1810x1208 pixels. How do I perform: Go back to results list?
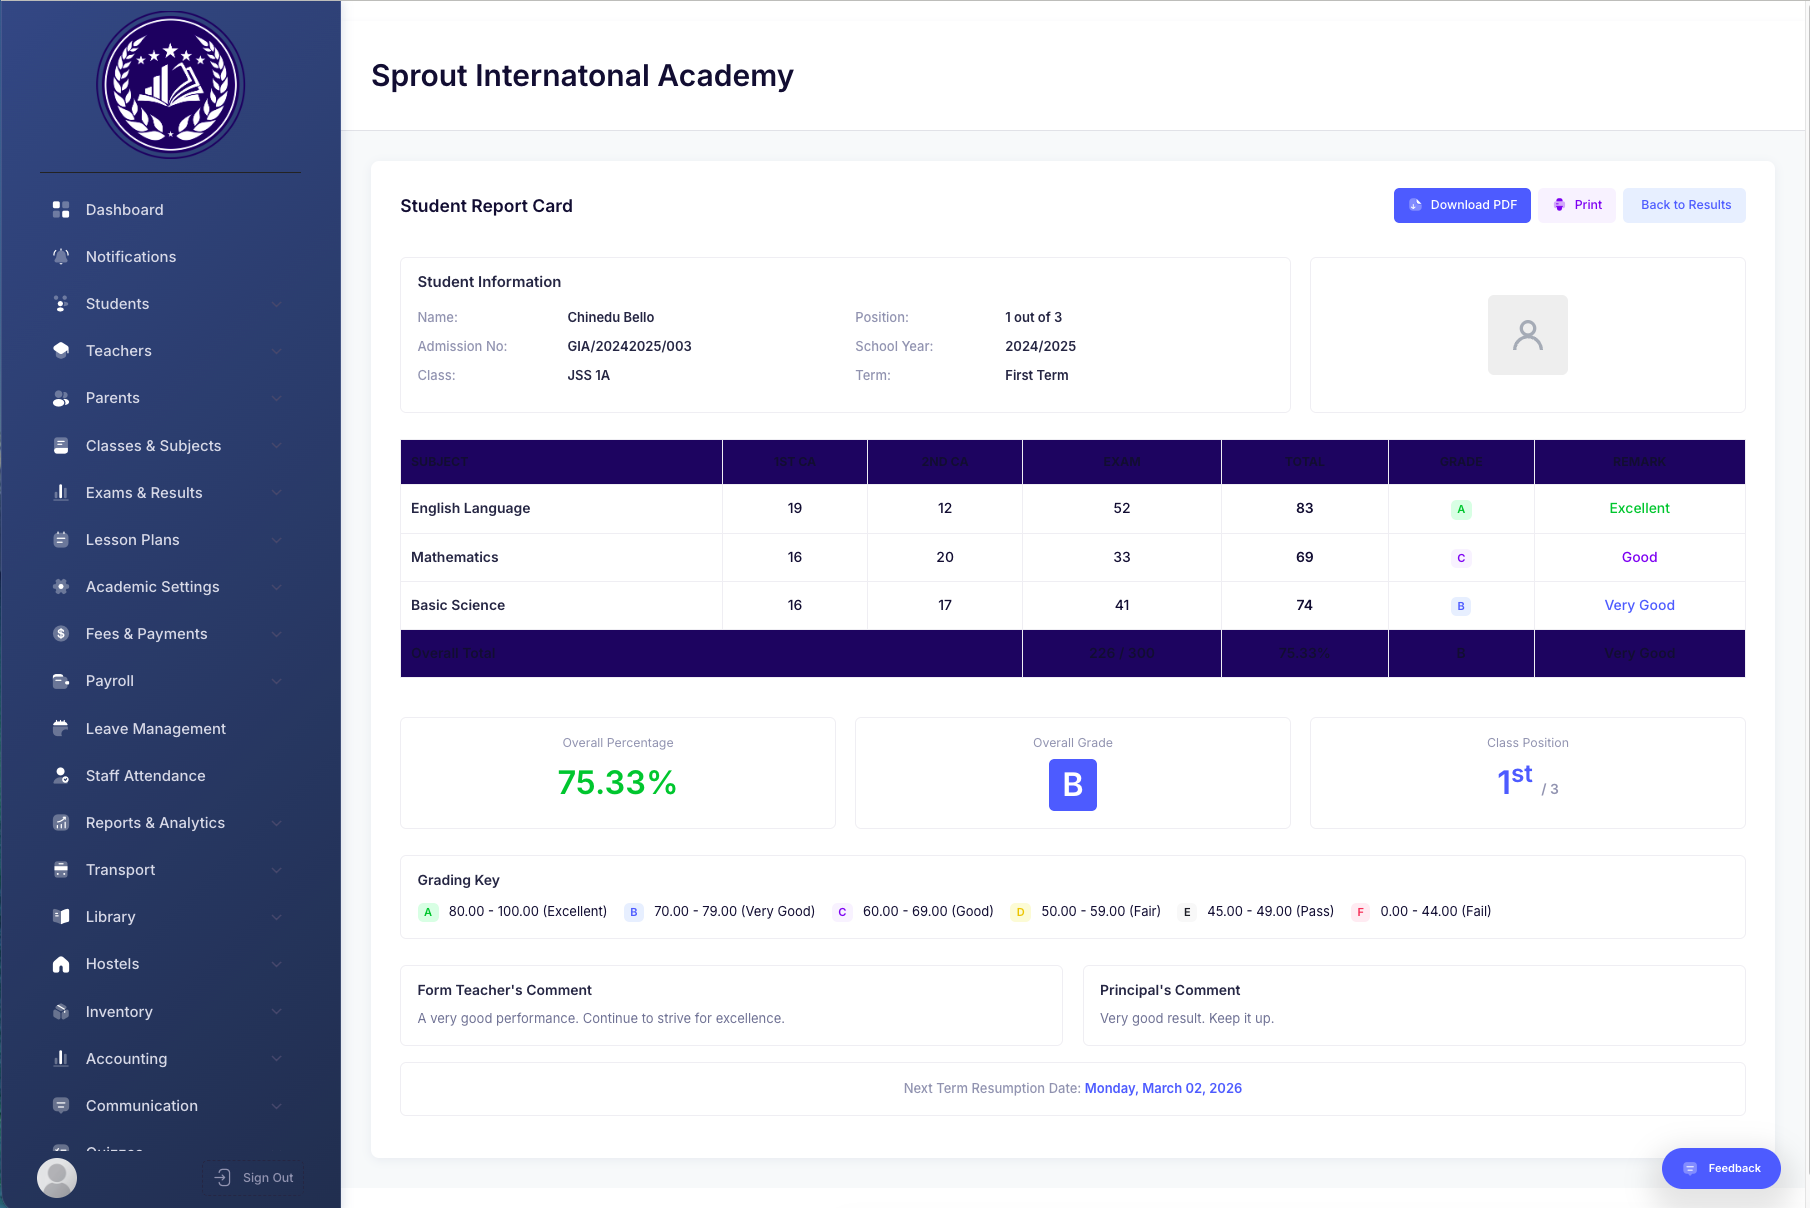[x=1684, y=205]
